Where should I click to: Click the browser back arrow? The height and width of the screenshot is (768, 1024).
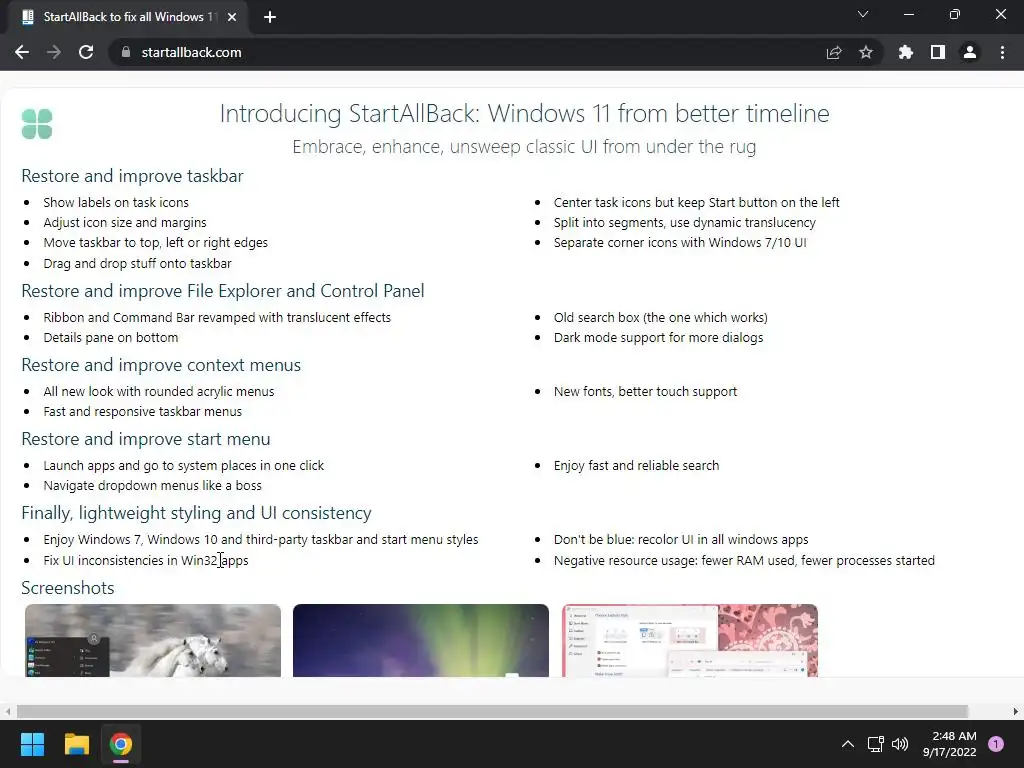22,52
